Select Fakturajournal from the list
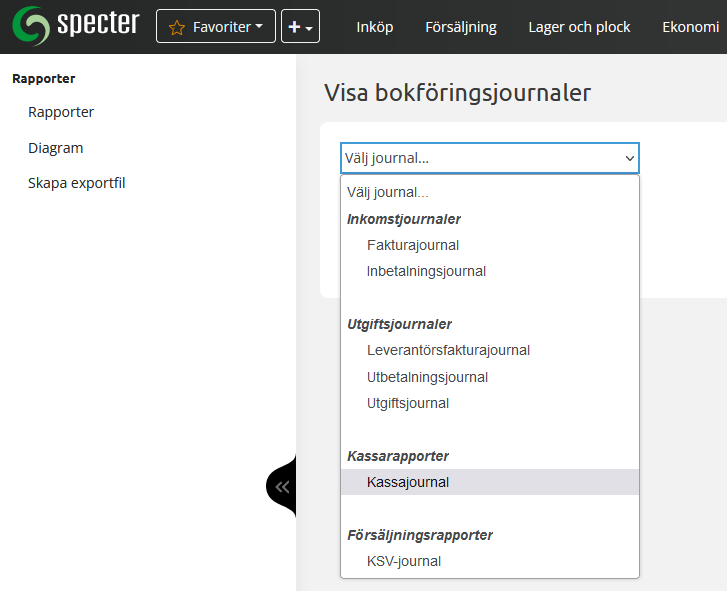 [x=413, y=245]
